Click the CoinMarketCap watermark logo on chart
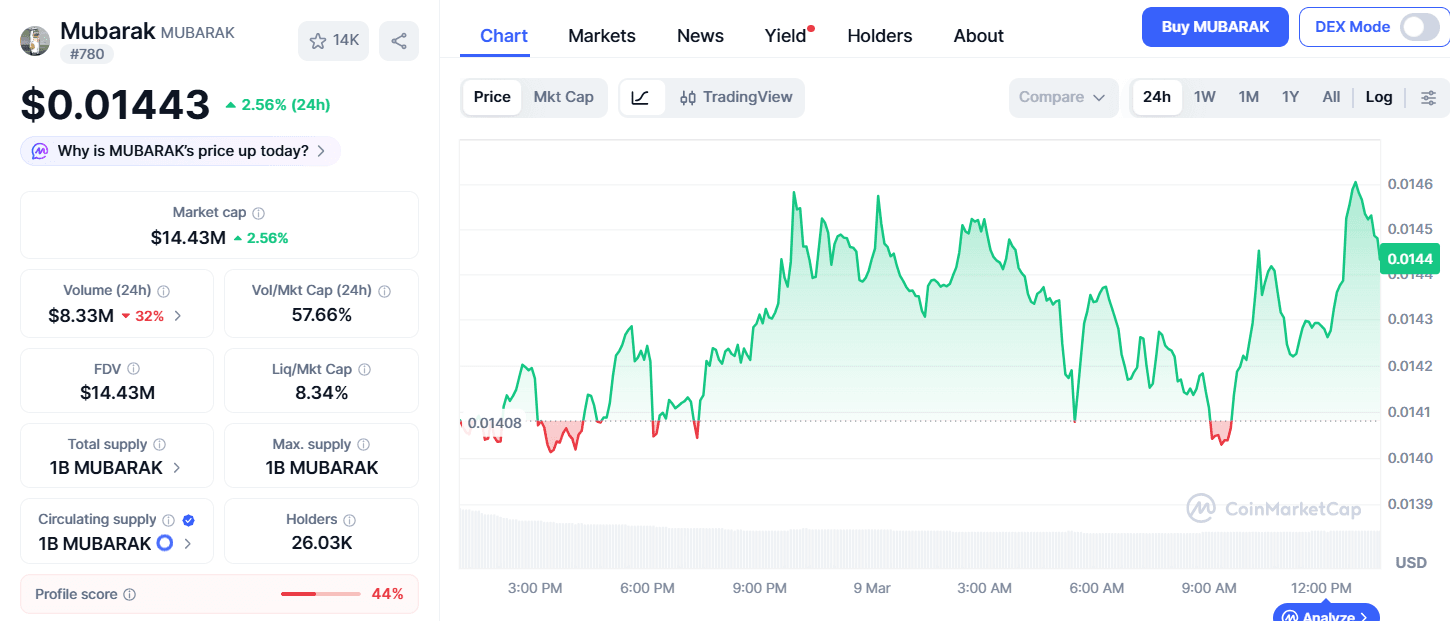Screen dimensions: 1450x621 tap(1272, 509)
